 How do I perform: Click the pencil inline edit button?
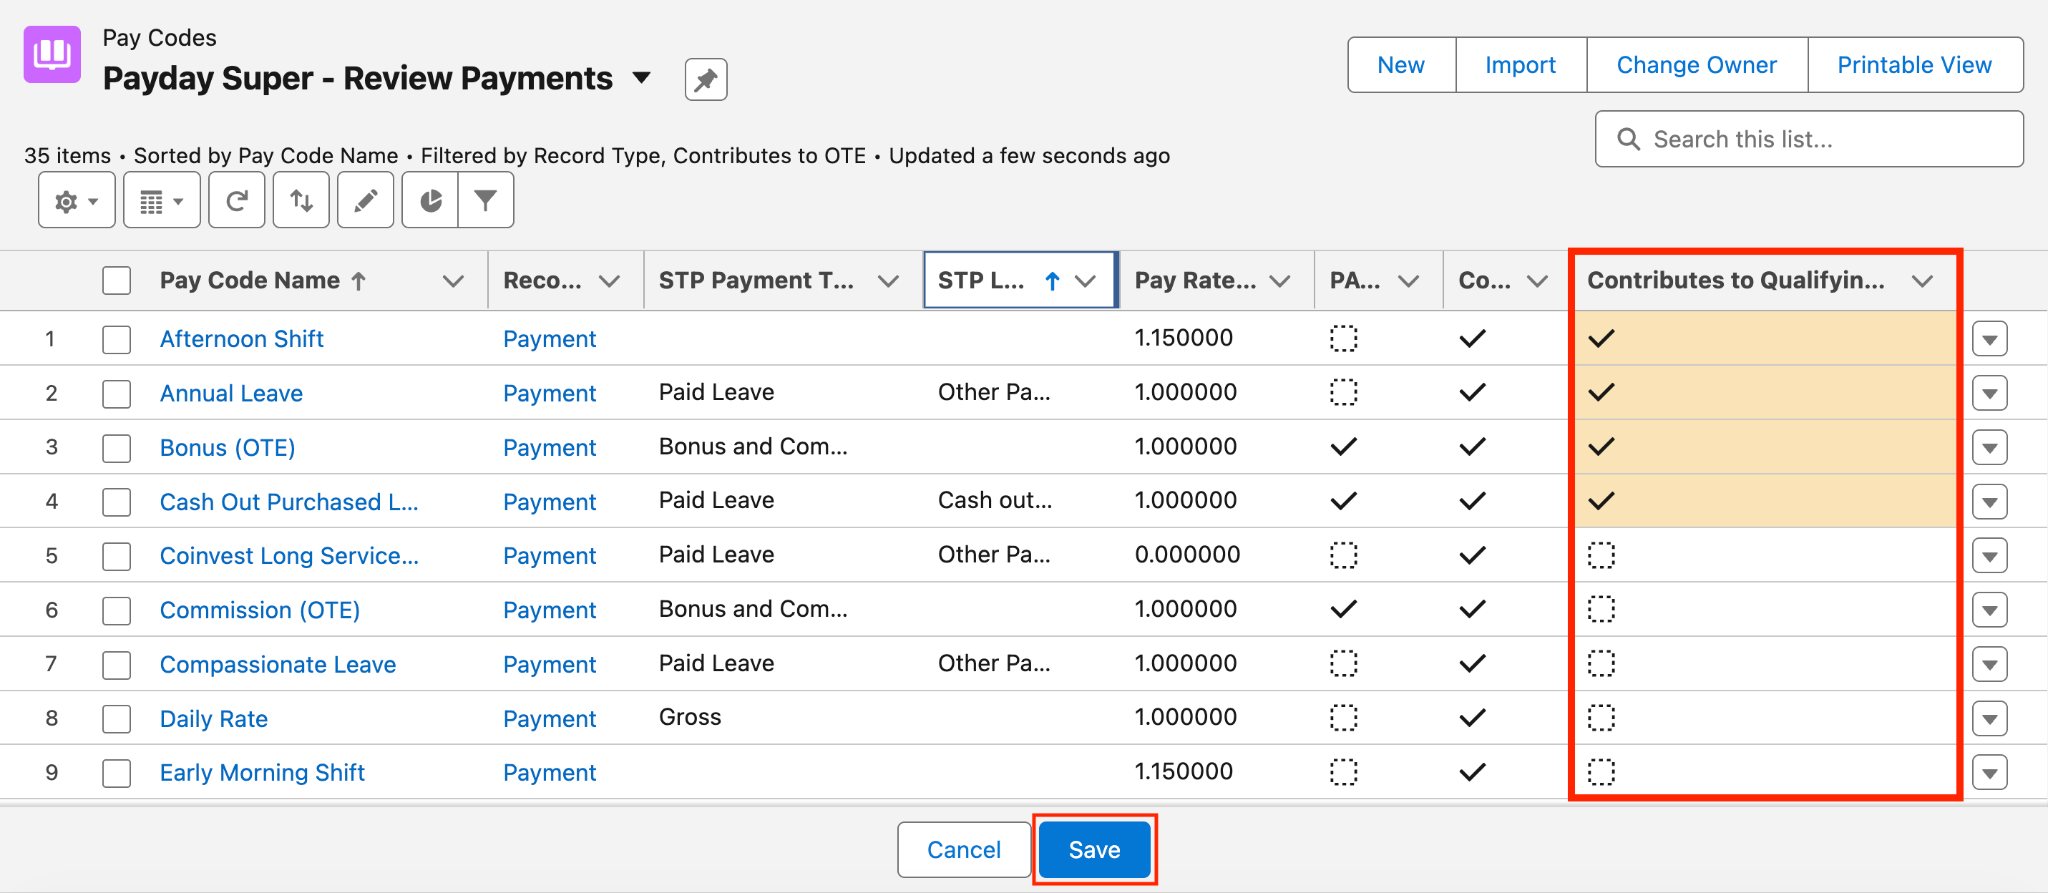pyautogui.click(x=366, y=201)
